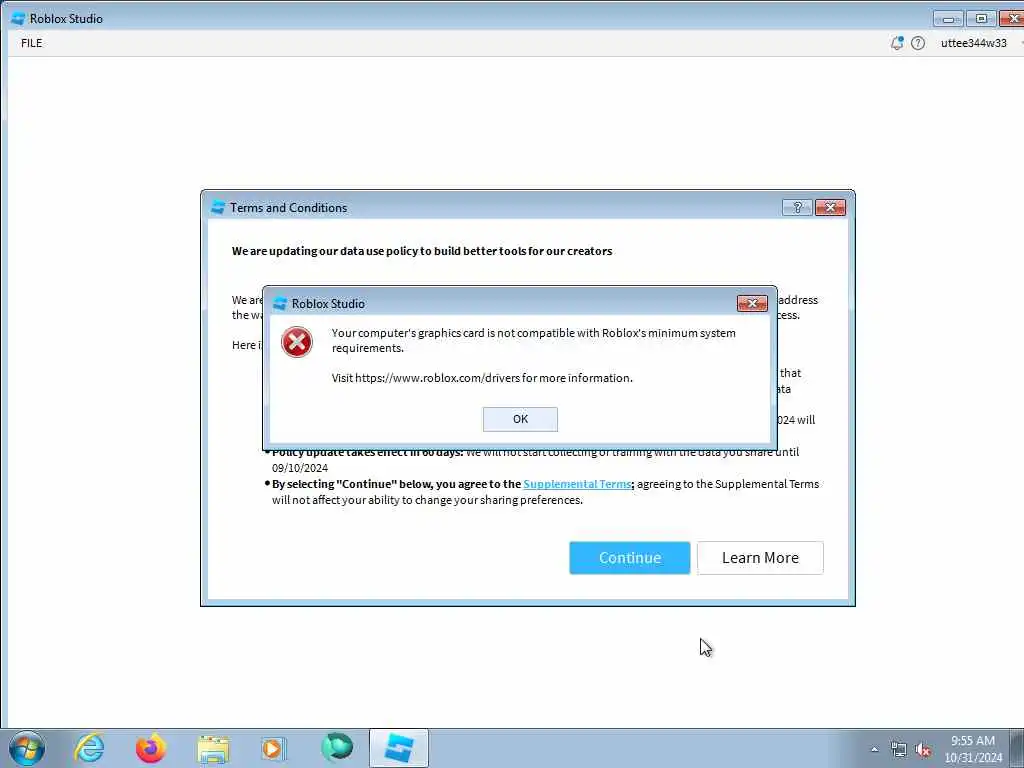1024x768 pixels.
Task: Open the notifications bell icon
Action: tap(897, 43)
